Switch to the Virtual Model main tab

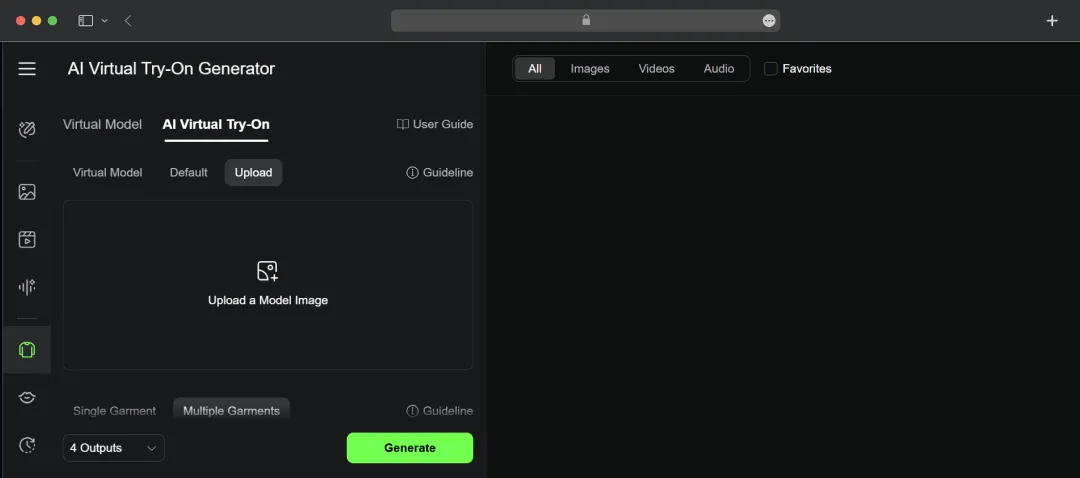pos(103,125)
